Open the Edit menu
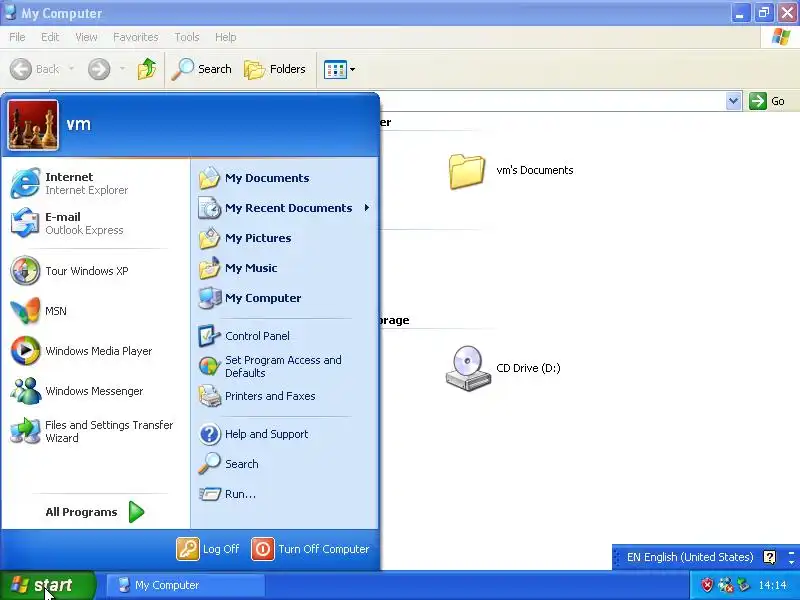This screenshot has height=600, width=800. [50, 37]
